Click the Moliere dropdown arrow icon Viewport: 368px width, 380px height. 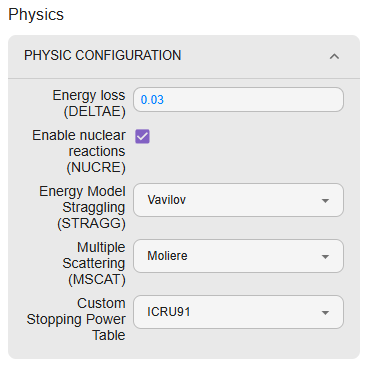coord(325,257)
